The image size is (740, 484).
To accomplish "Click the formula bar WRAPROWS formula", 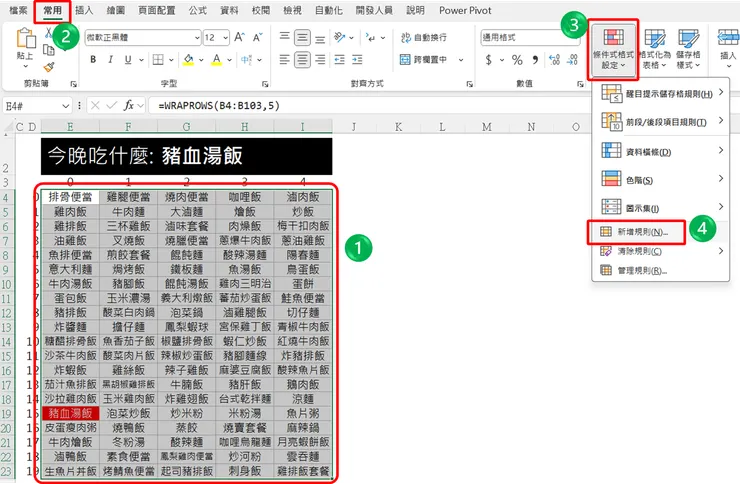I will tap(219, 106).
